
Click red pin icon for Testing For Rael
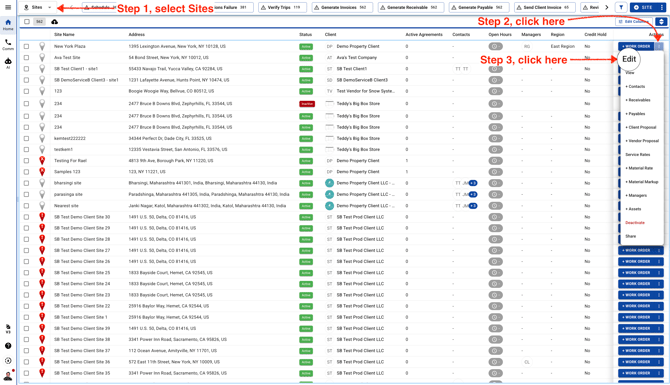42,161
